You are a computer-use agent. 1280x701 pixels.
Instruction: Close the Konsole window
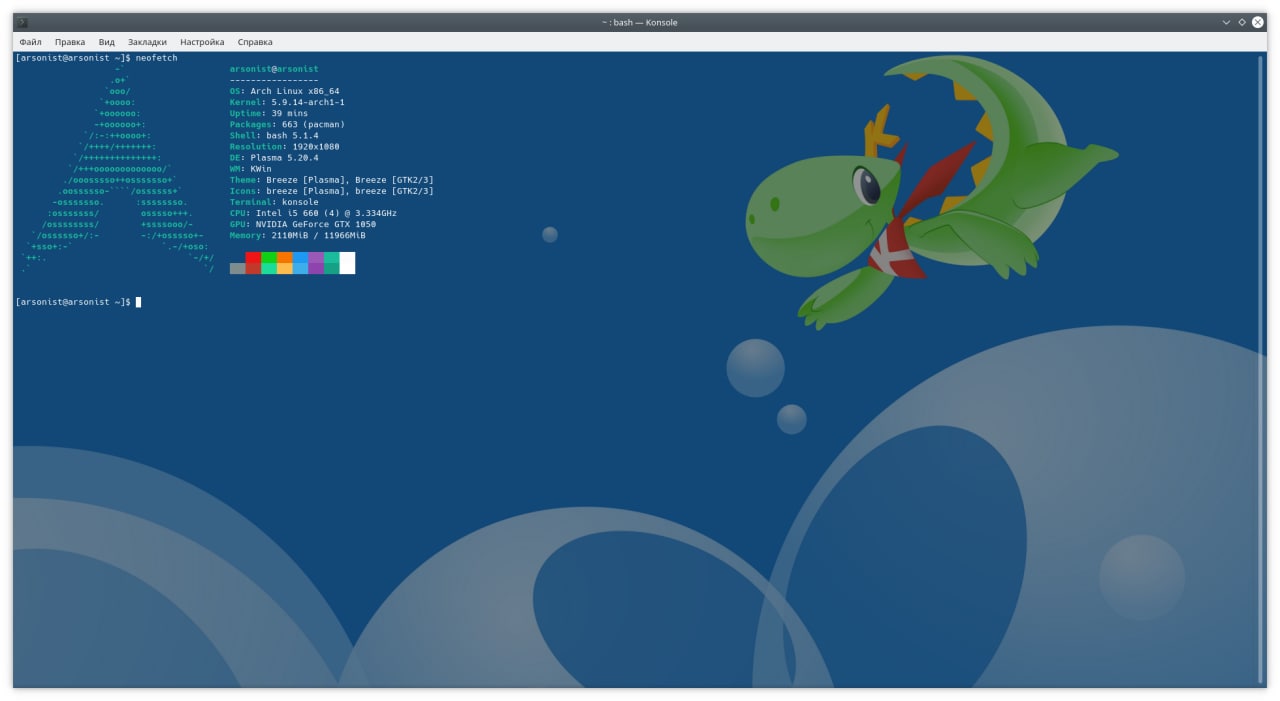1258,22
